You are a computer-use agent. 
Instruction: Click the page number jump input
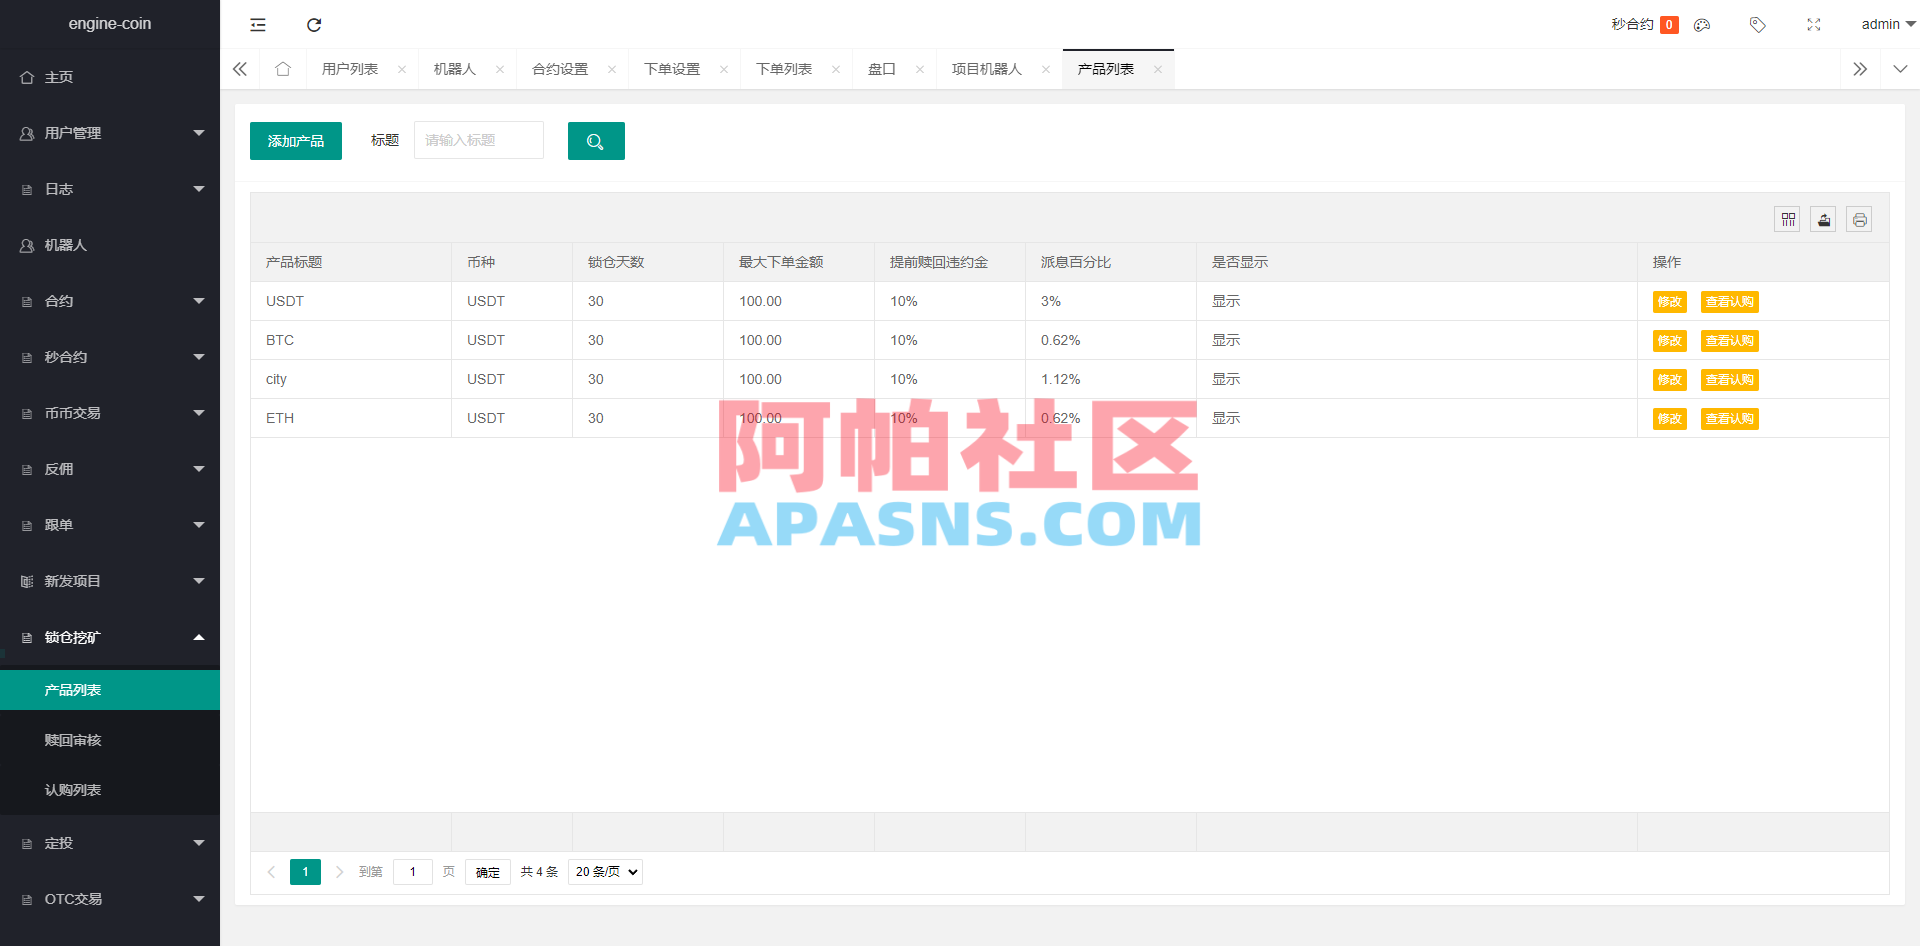click(x=413, y=872)
